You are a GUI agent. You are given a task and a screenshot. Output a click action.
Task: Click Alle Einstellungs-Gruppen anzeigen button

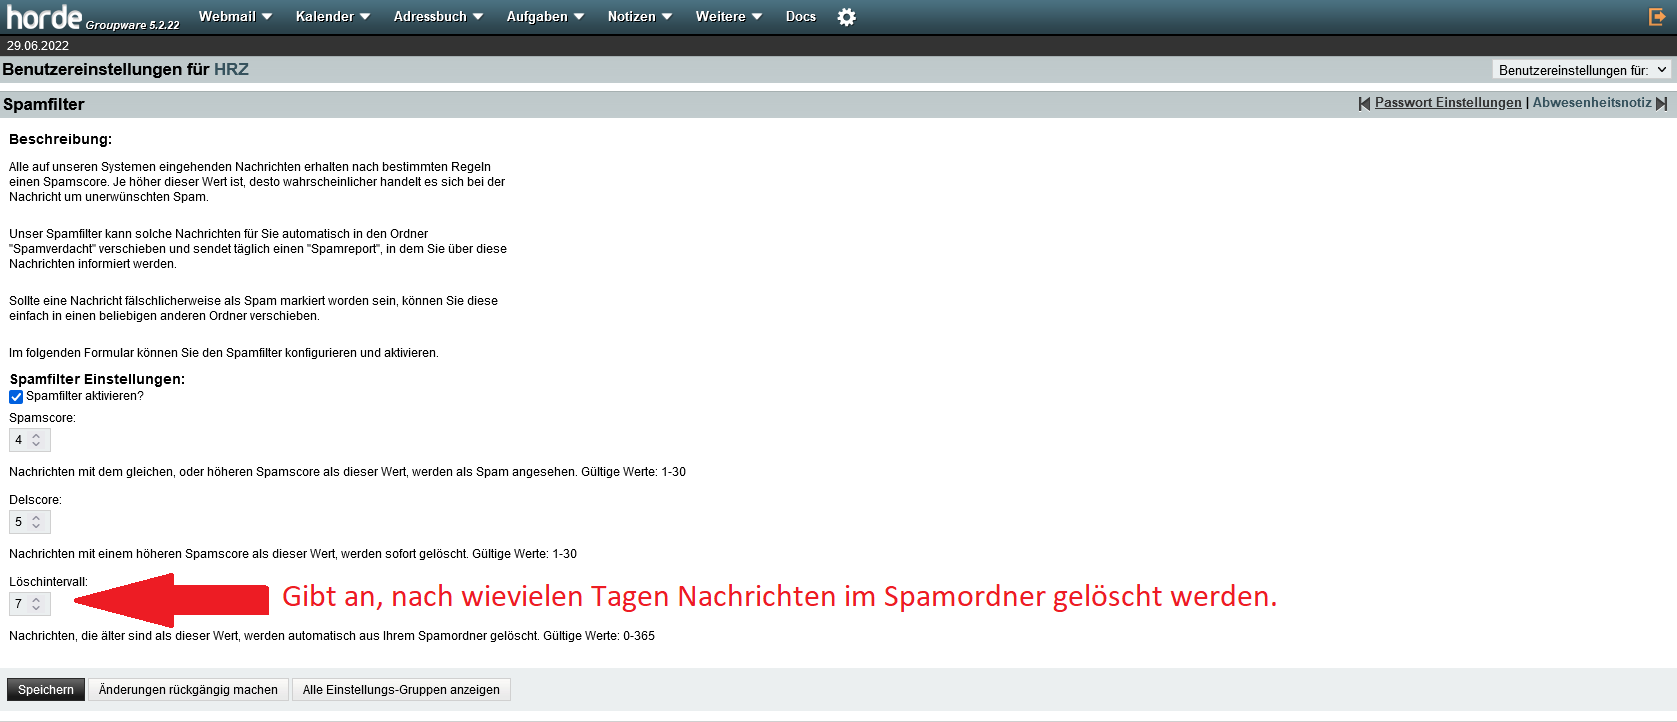click(401, 690)
